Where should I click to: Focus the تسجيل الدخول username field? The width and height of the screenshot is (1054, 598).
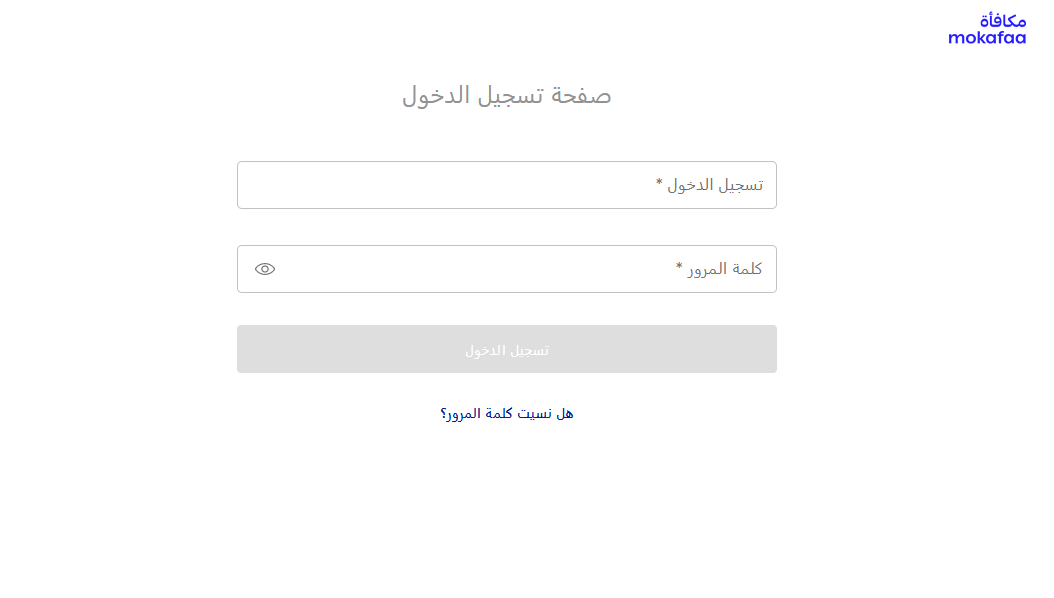[506, 185]
